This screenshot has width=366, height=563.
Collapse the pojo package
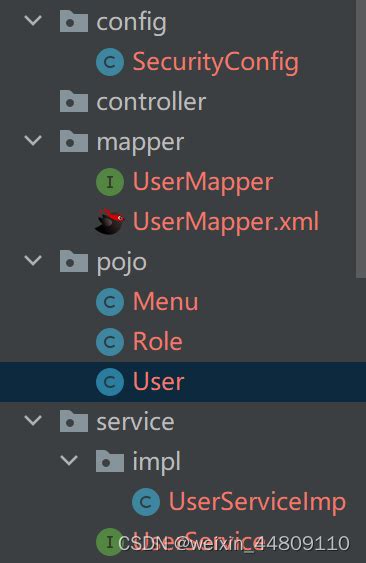point(33,260)
